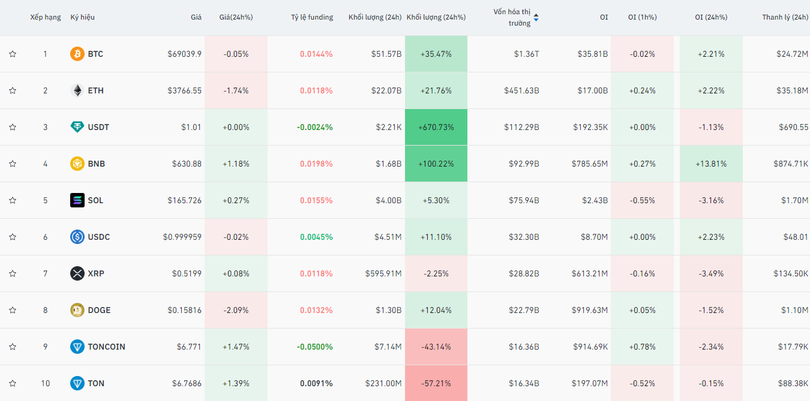The width and height of the screenshot is (810, 401).
Task: Click the OI (24h%) column header
Action: click(712, 17)
